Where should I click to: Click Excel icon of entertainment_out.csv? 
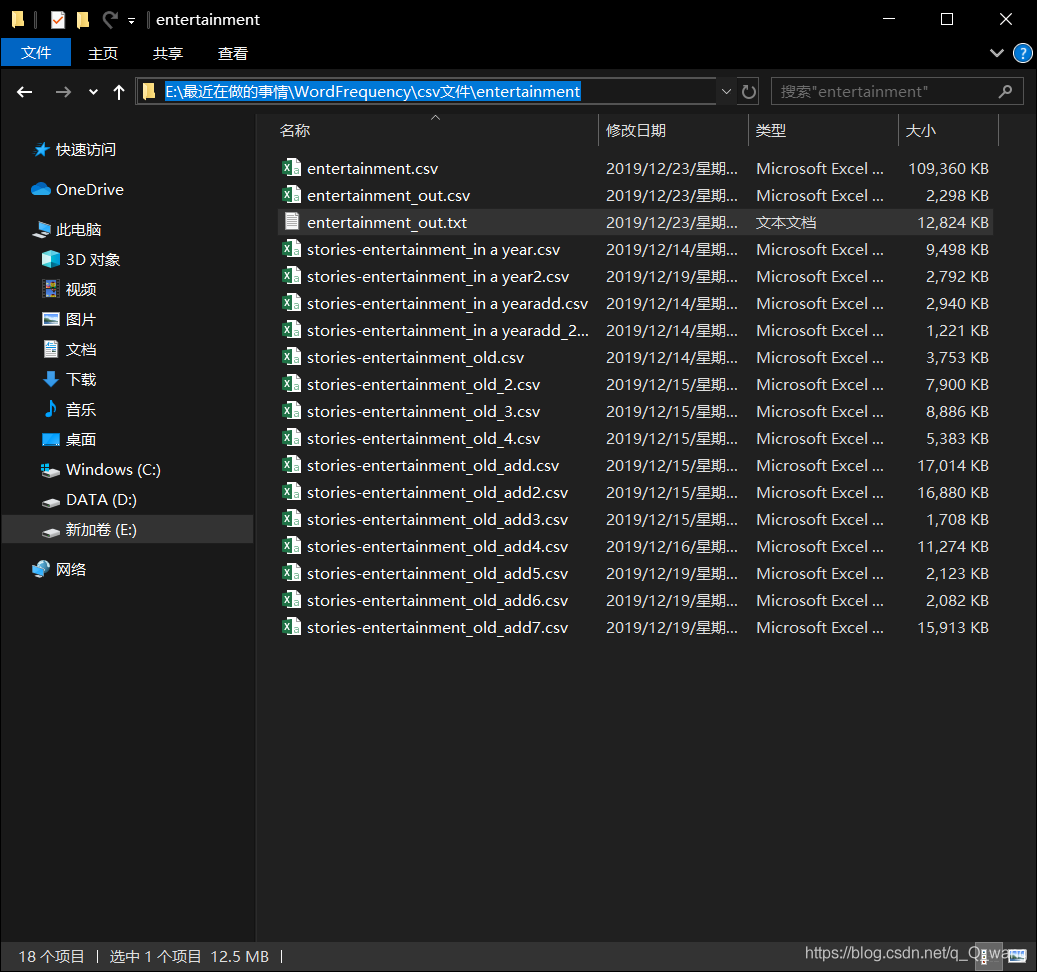pyautogui.click(x=292, y=195)
